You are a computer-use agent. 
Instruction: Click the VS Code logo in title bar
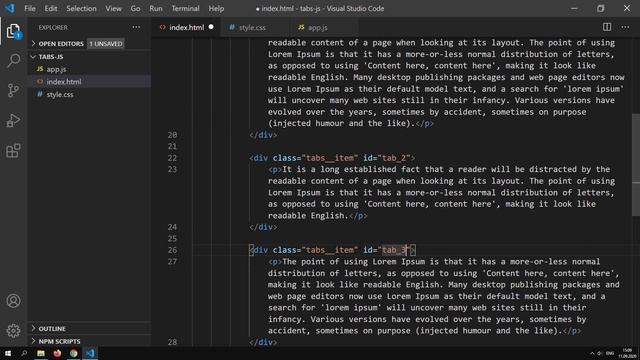10,8
